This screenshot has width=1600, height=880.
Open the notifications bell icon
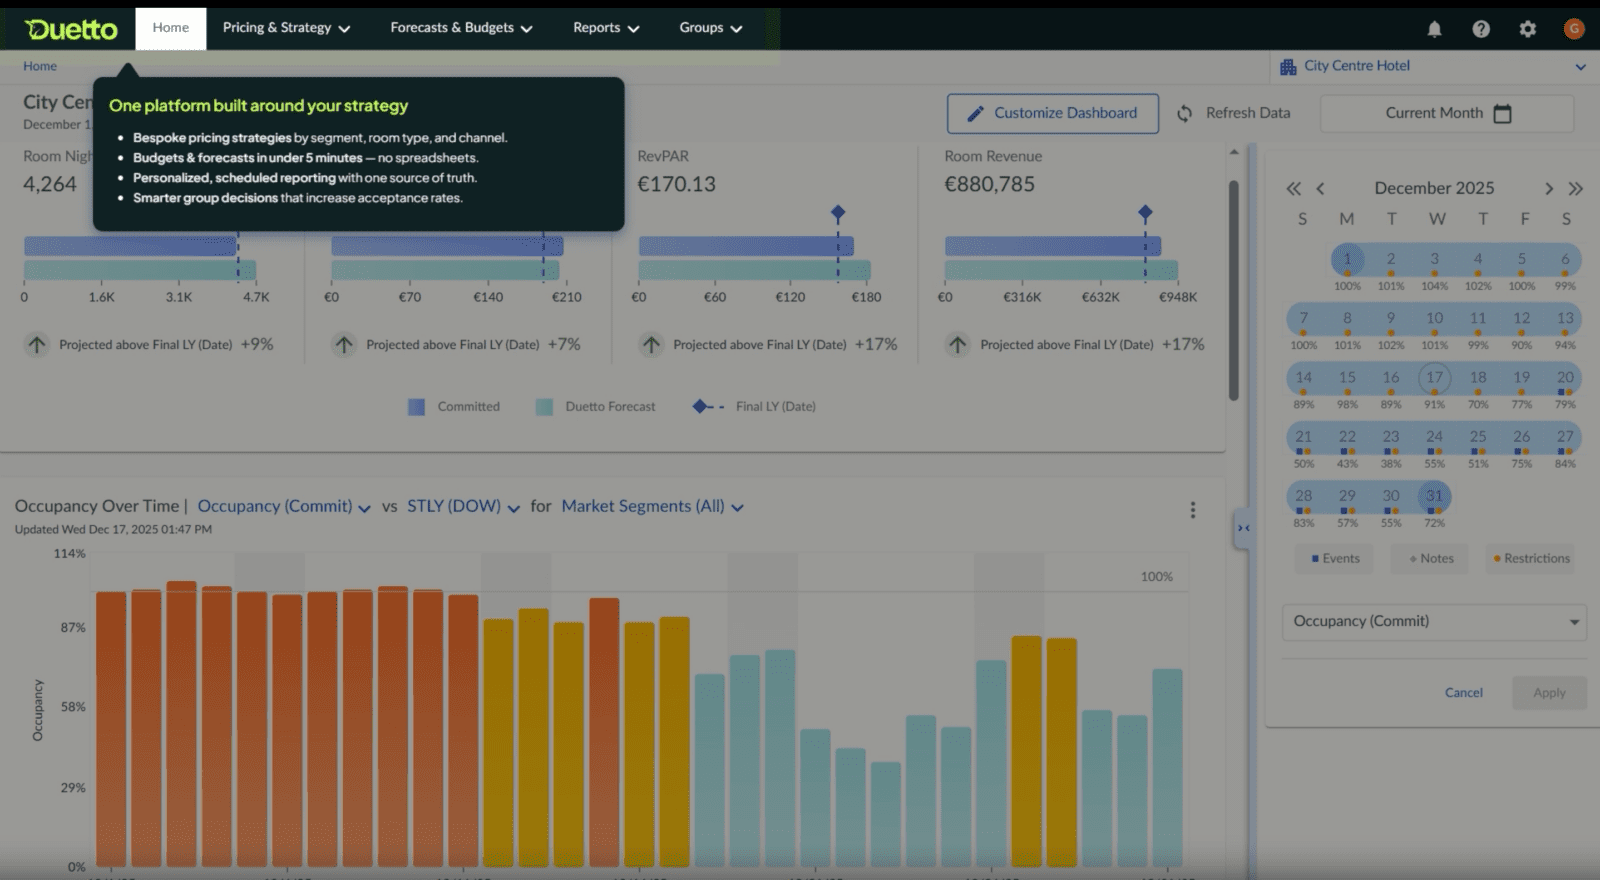[x=1434, y=29]
